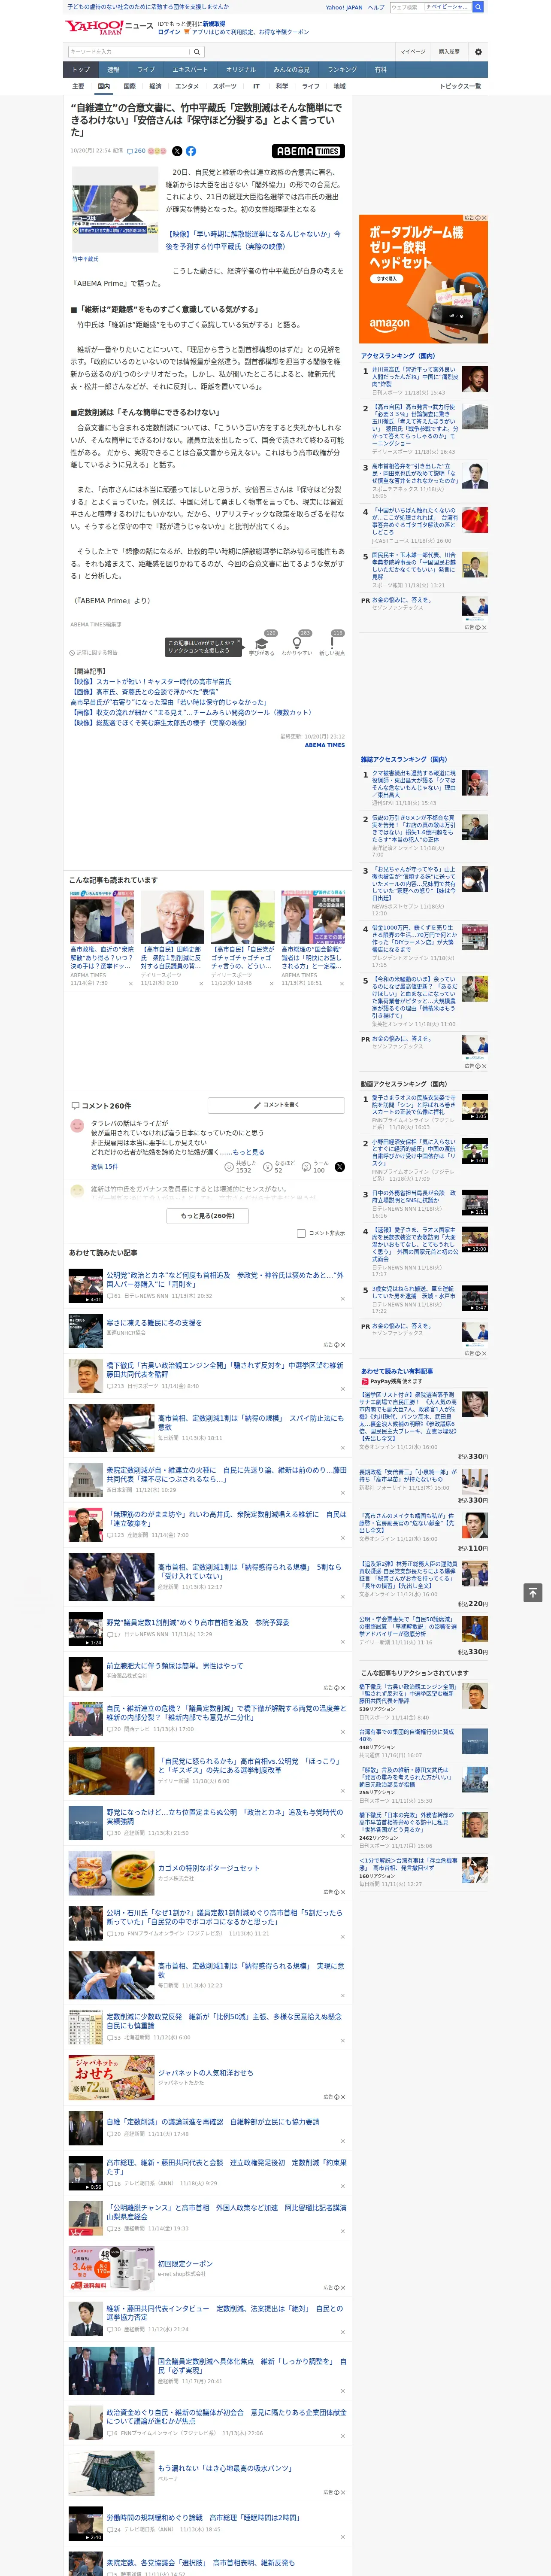Expand the top comment with もっと見る
Image resolution: width=551 pixels, height=2576 pixels.
coord(249,1152)
